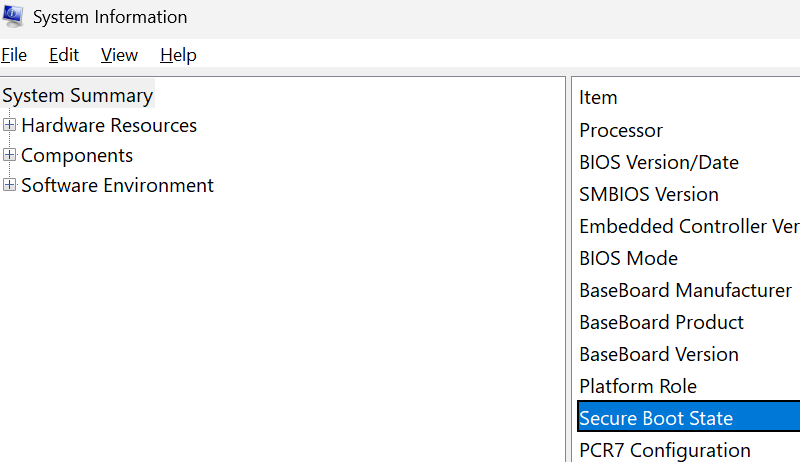Expand the Hardware Resources node

point(9,125)
